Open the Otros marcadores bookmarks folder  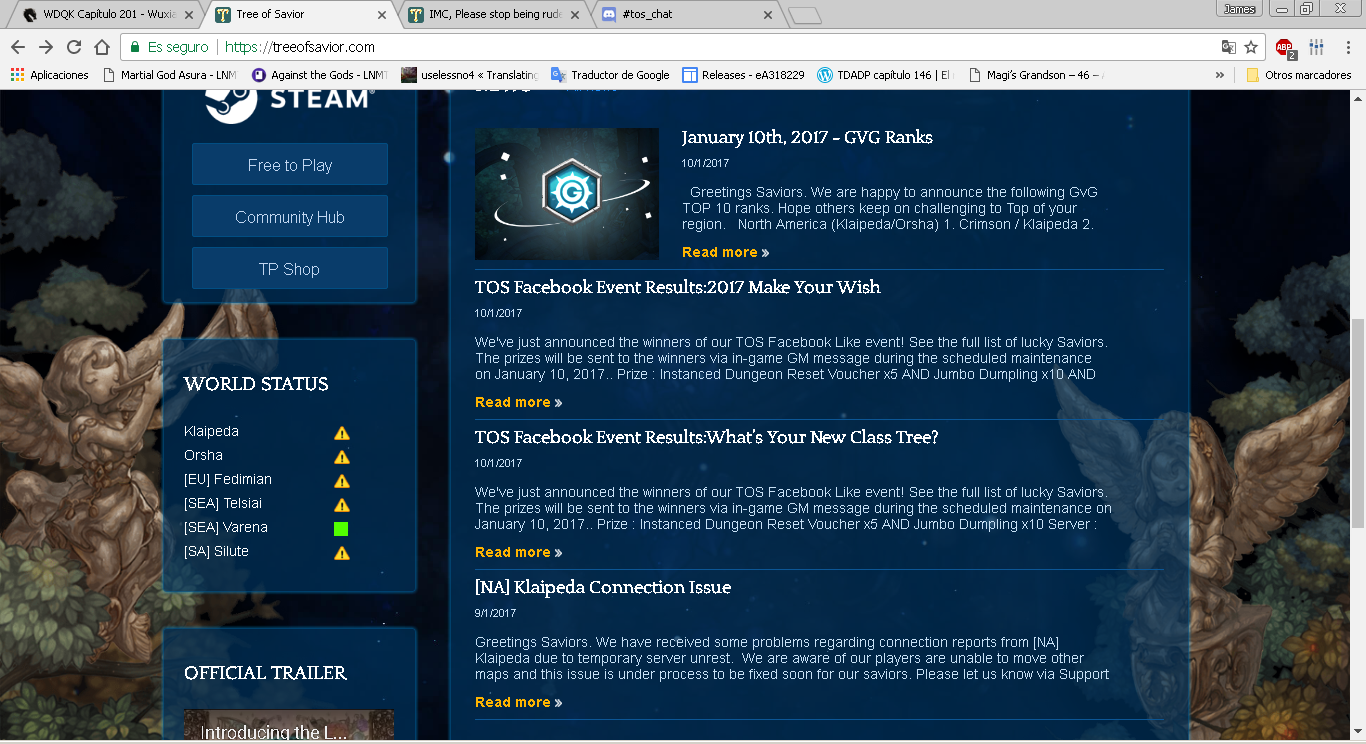coord(1298,75)
